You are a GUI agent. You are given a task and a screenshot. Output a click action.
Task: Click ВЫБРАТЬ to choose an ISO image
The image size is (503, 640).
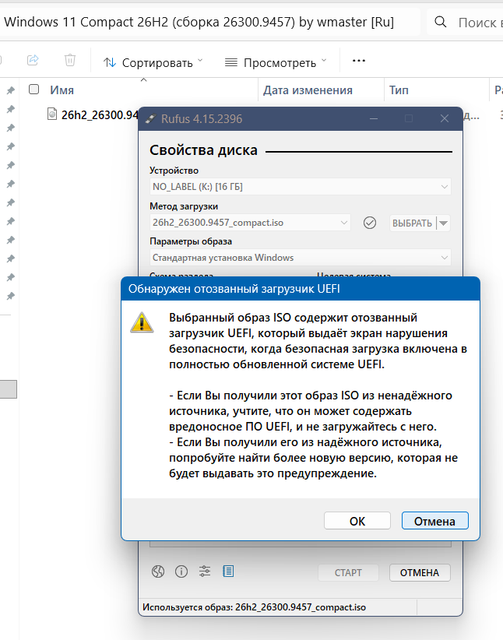point(412,223)
